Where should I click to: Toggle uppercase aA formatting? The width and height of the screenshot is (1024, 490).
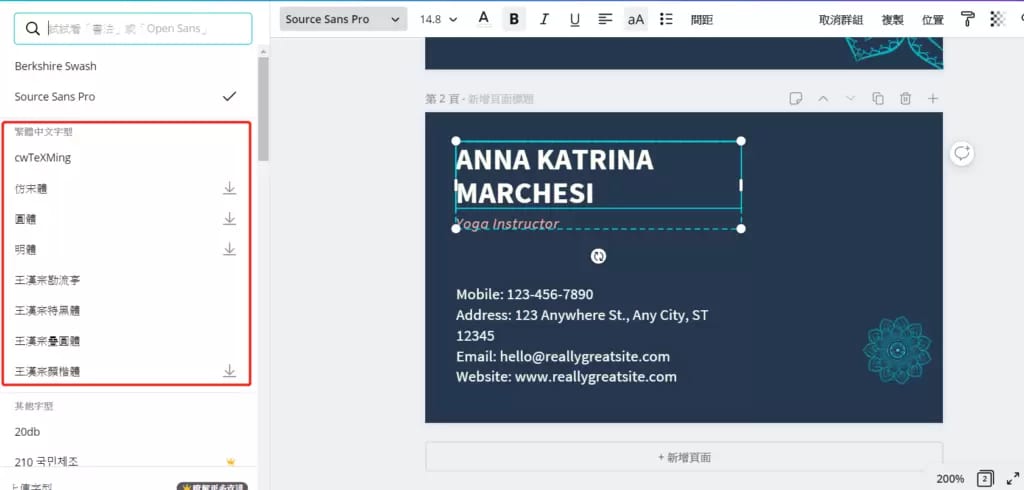point(635,20)
